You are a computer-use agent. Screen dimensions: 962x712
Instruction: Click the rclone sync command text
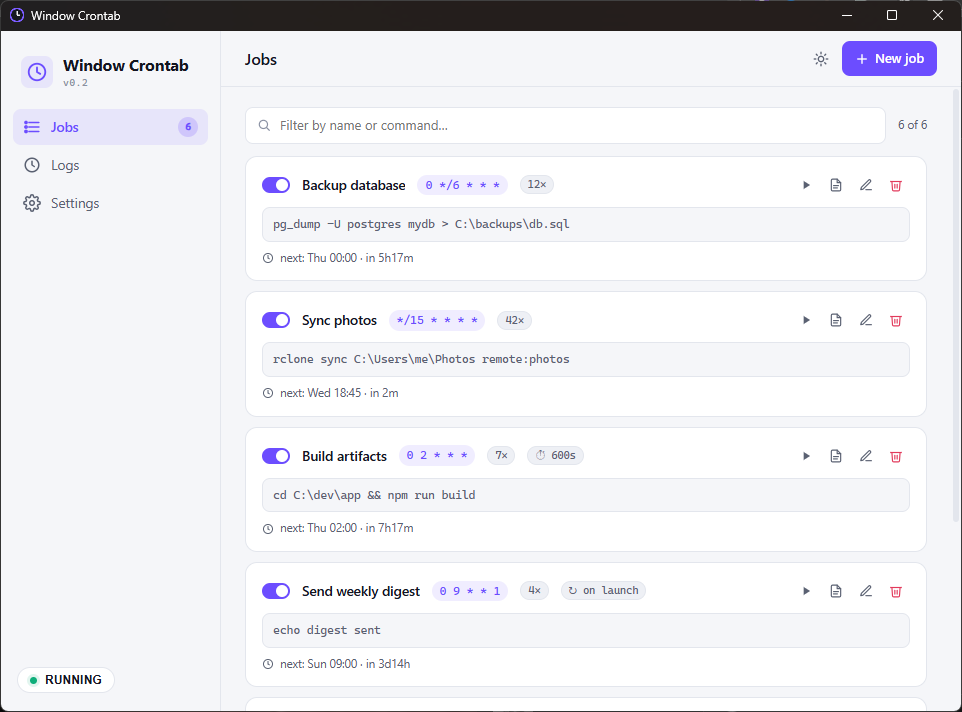pos(421,359)
